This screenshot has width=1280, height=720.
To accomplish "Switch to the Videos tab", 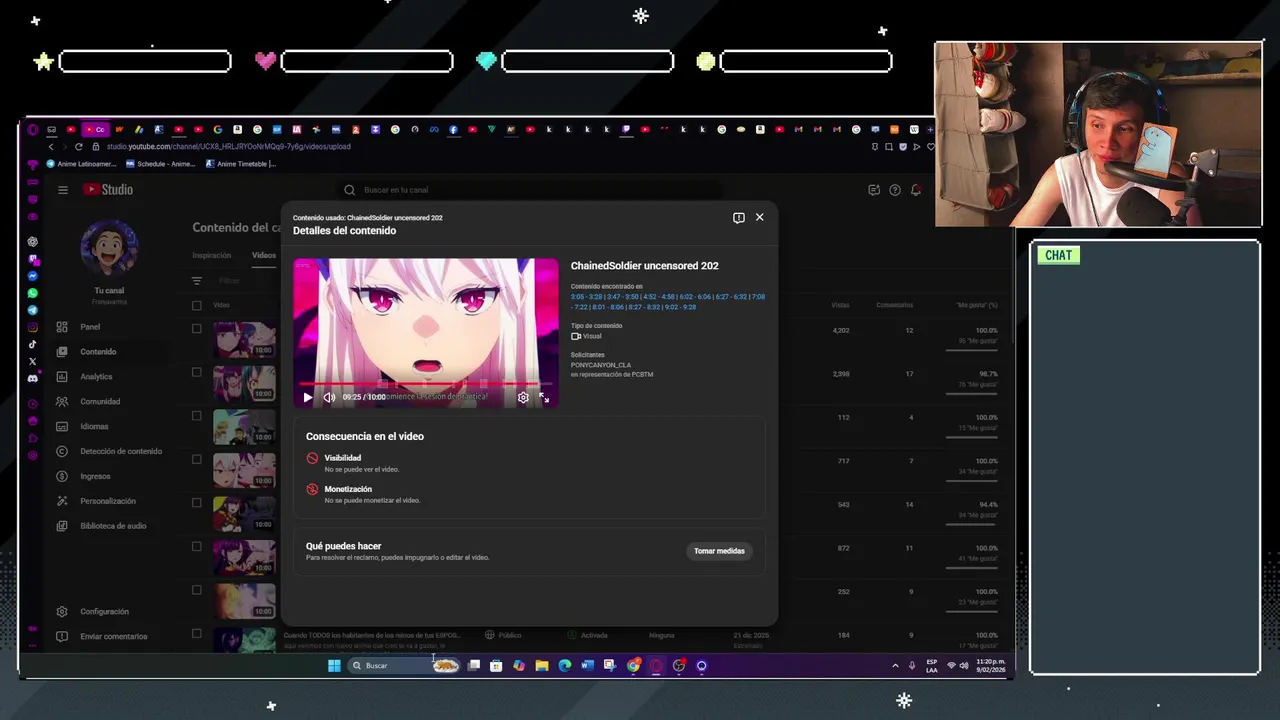I will pos(264,256).
